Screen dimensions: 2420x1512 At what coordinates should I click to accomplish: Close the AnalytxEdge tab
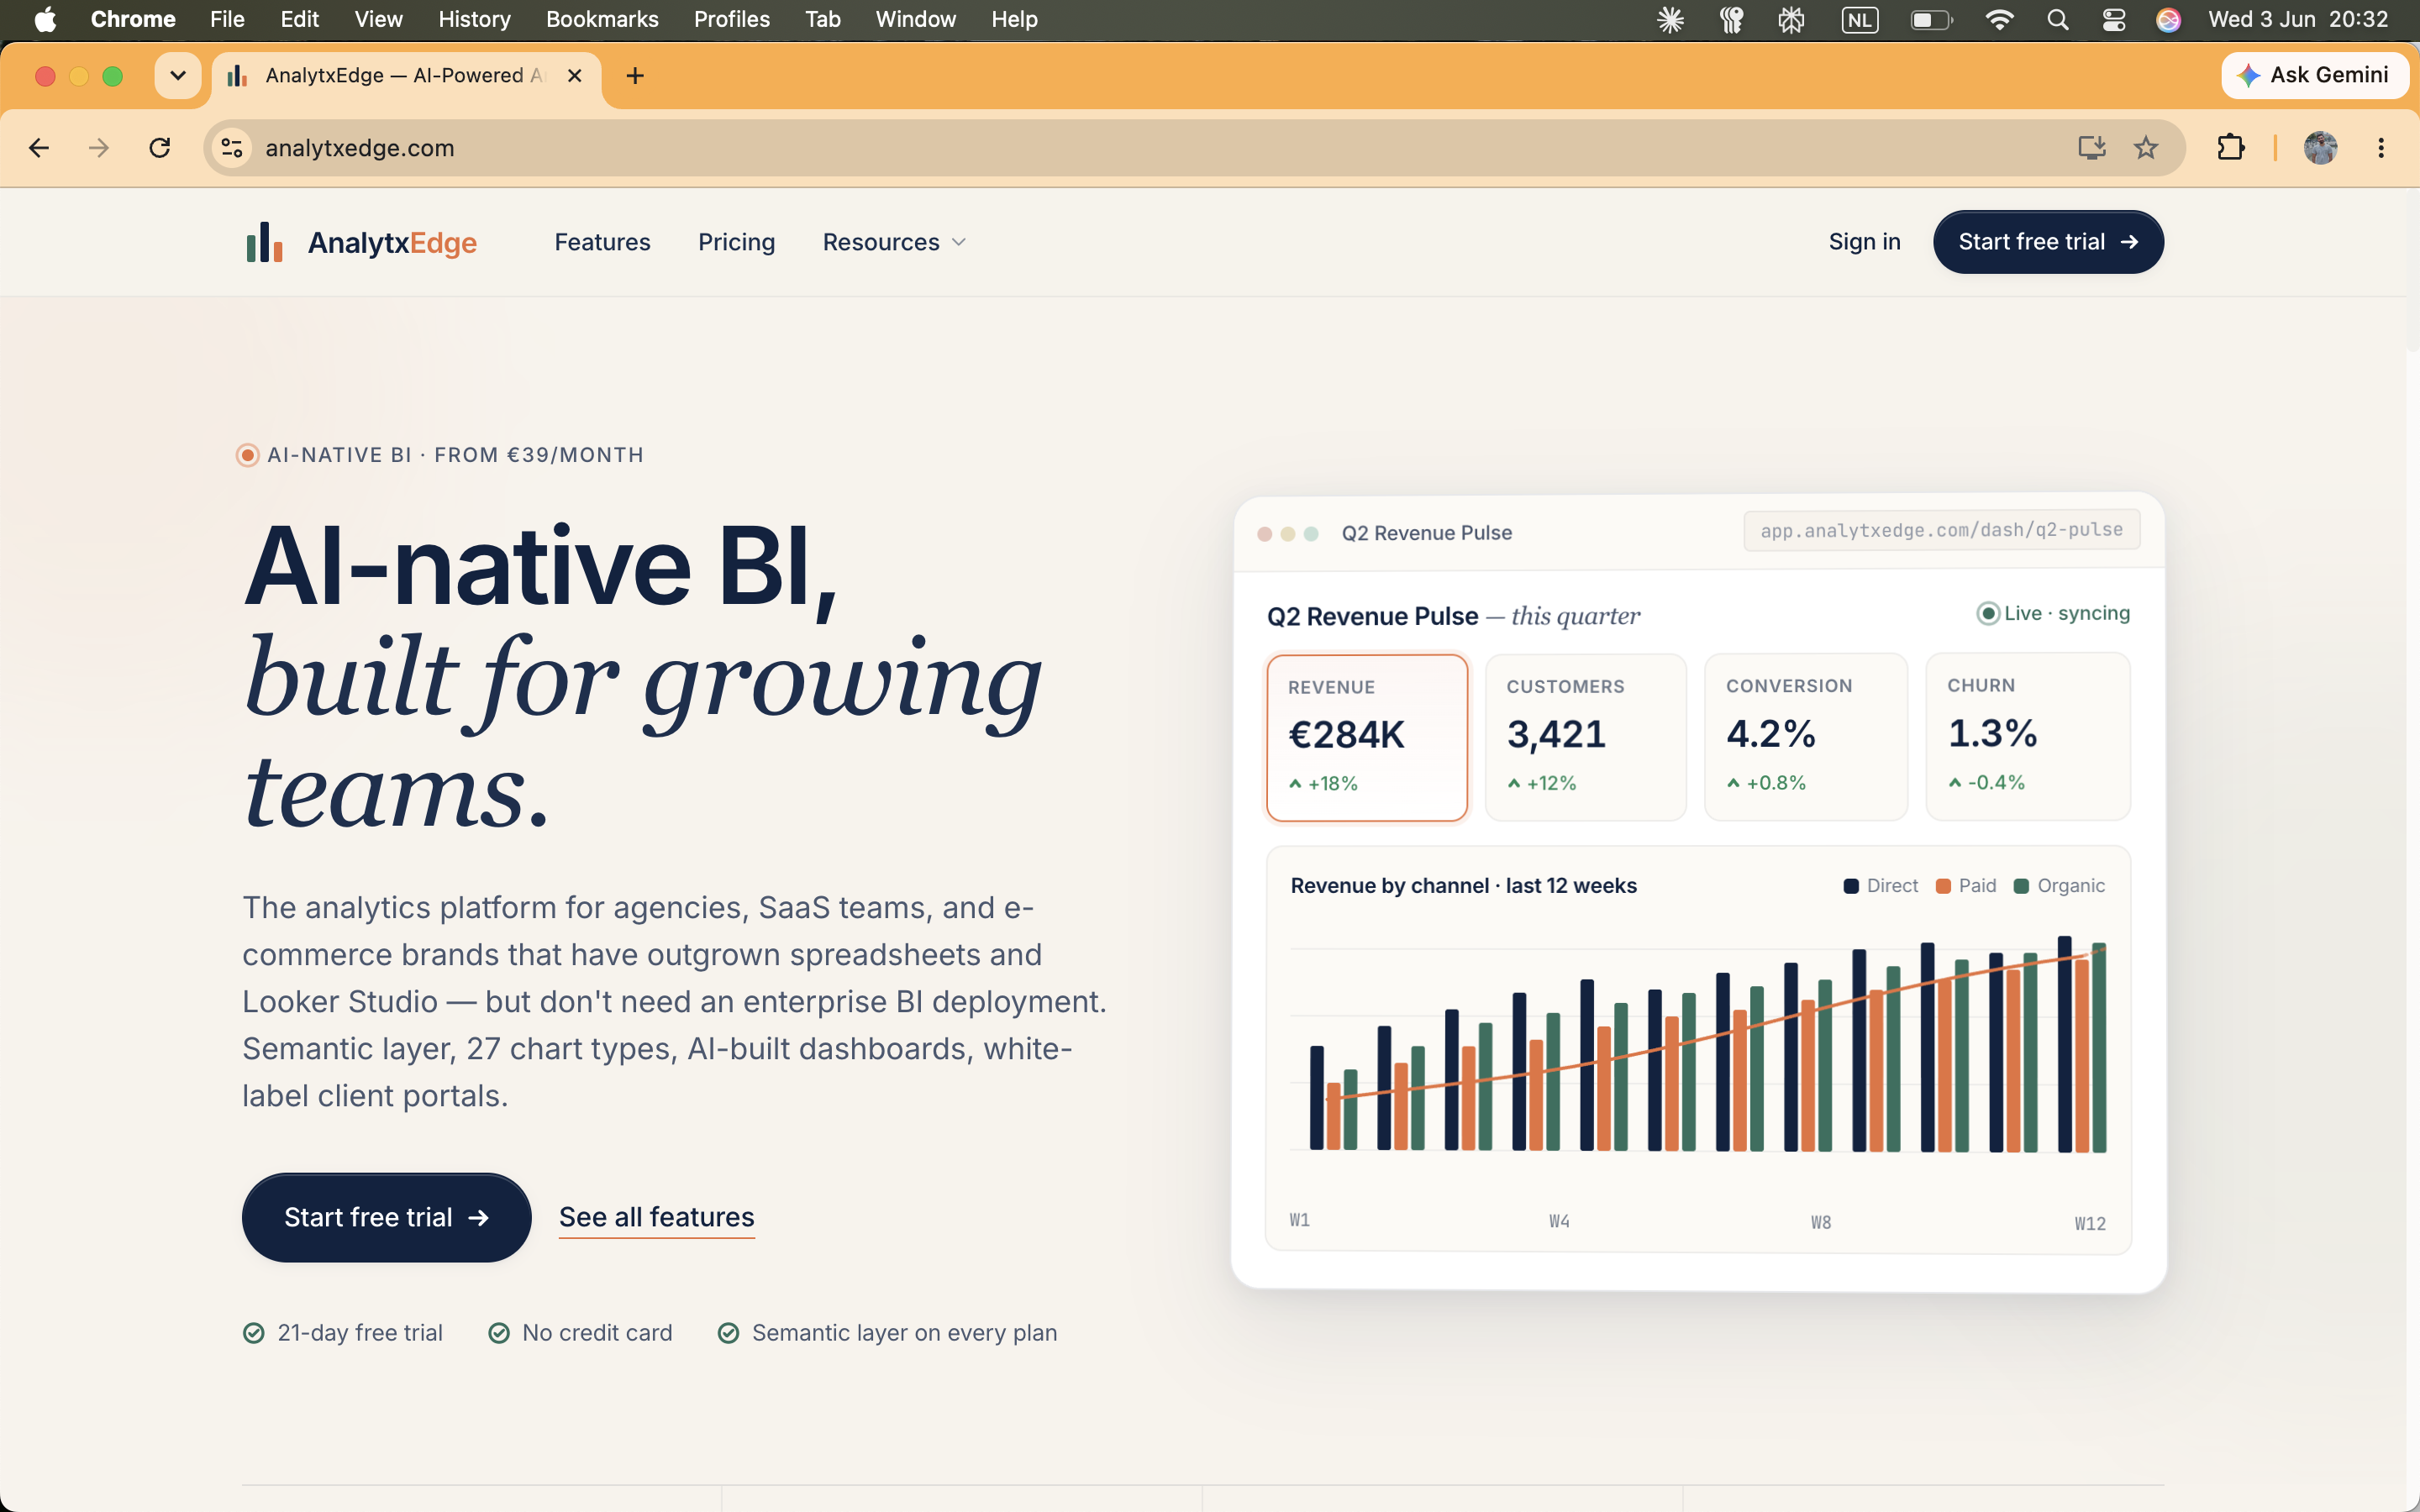575,76
